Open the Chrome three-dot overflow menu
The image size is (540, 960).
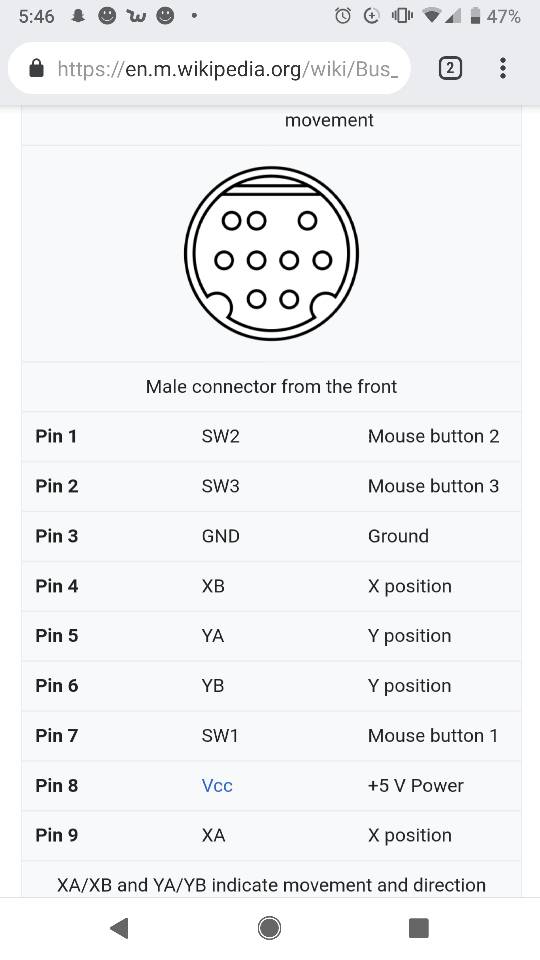(x=503, y=68)
